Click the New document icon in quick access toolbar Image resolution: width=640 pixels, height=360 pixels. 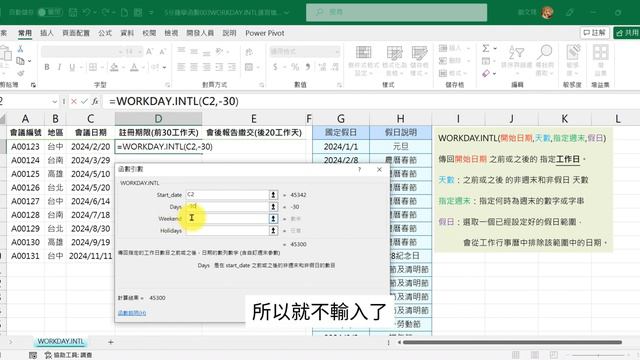[124, 12]
